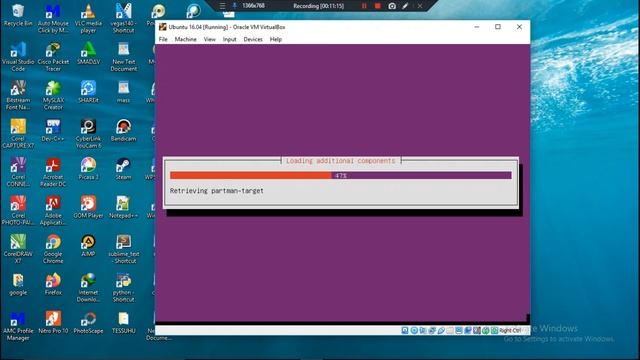Click the hard disk activity status icon
The height and width of the screenshot is (360, 640).
405,330
